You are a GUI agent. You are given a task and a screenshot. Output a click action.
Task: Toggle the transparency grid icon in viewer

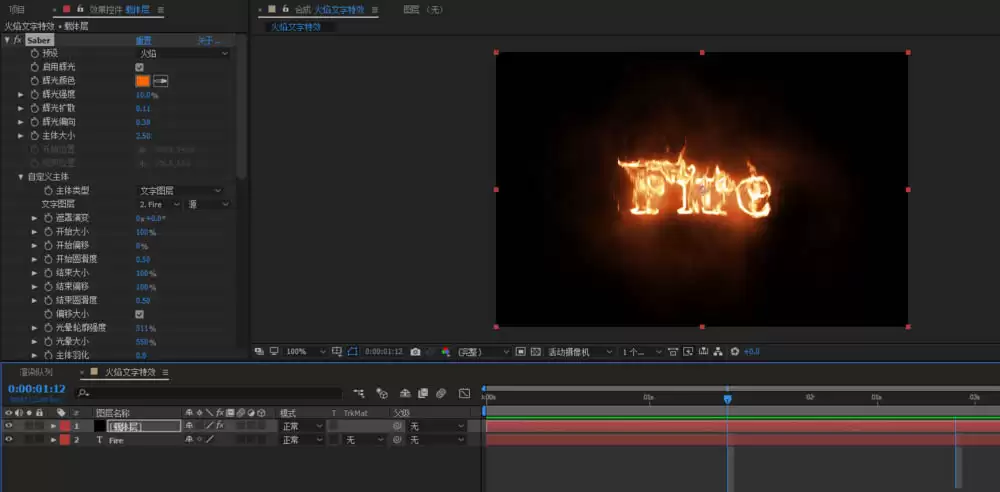(536, 352)
